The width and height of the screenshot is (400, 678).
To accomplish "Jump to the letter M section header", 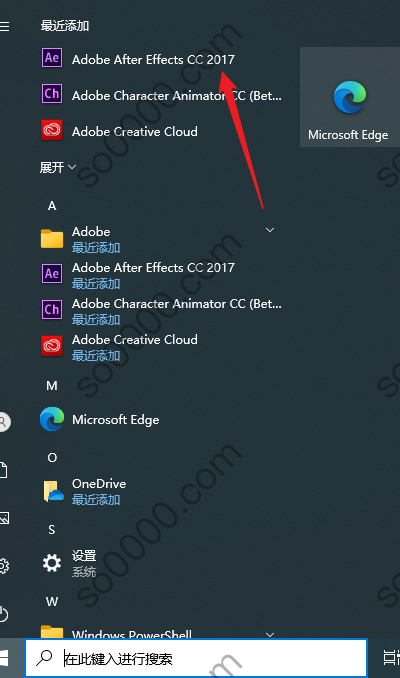I will (x=52, y=386).
